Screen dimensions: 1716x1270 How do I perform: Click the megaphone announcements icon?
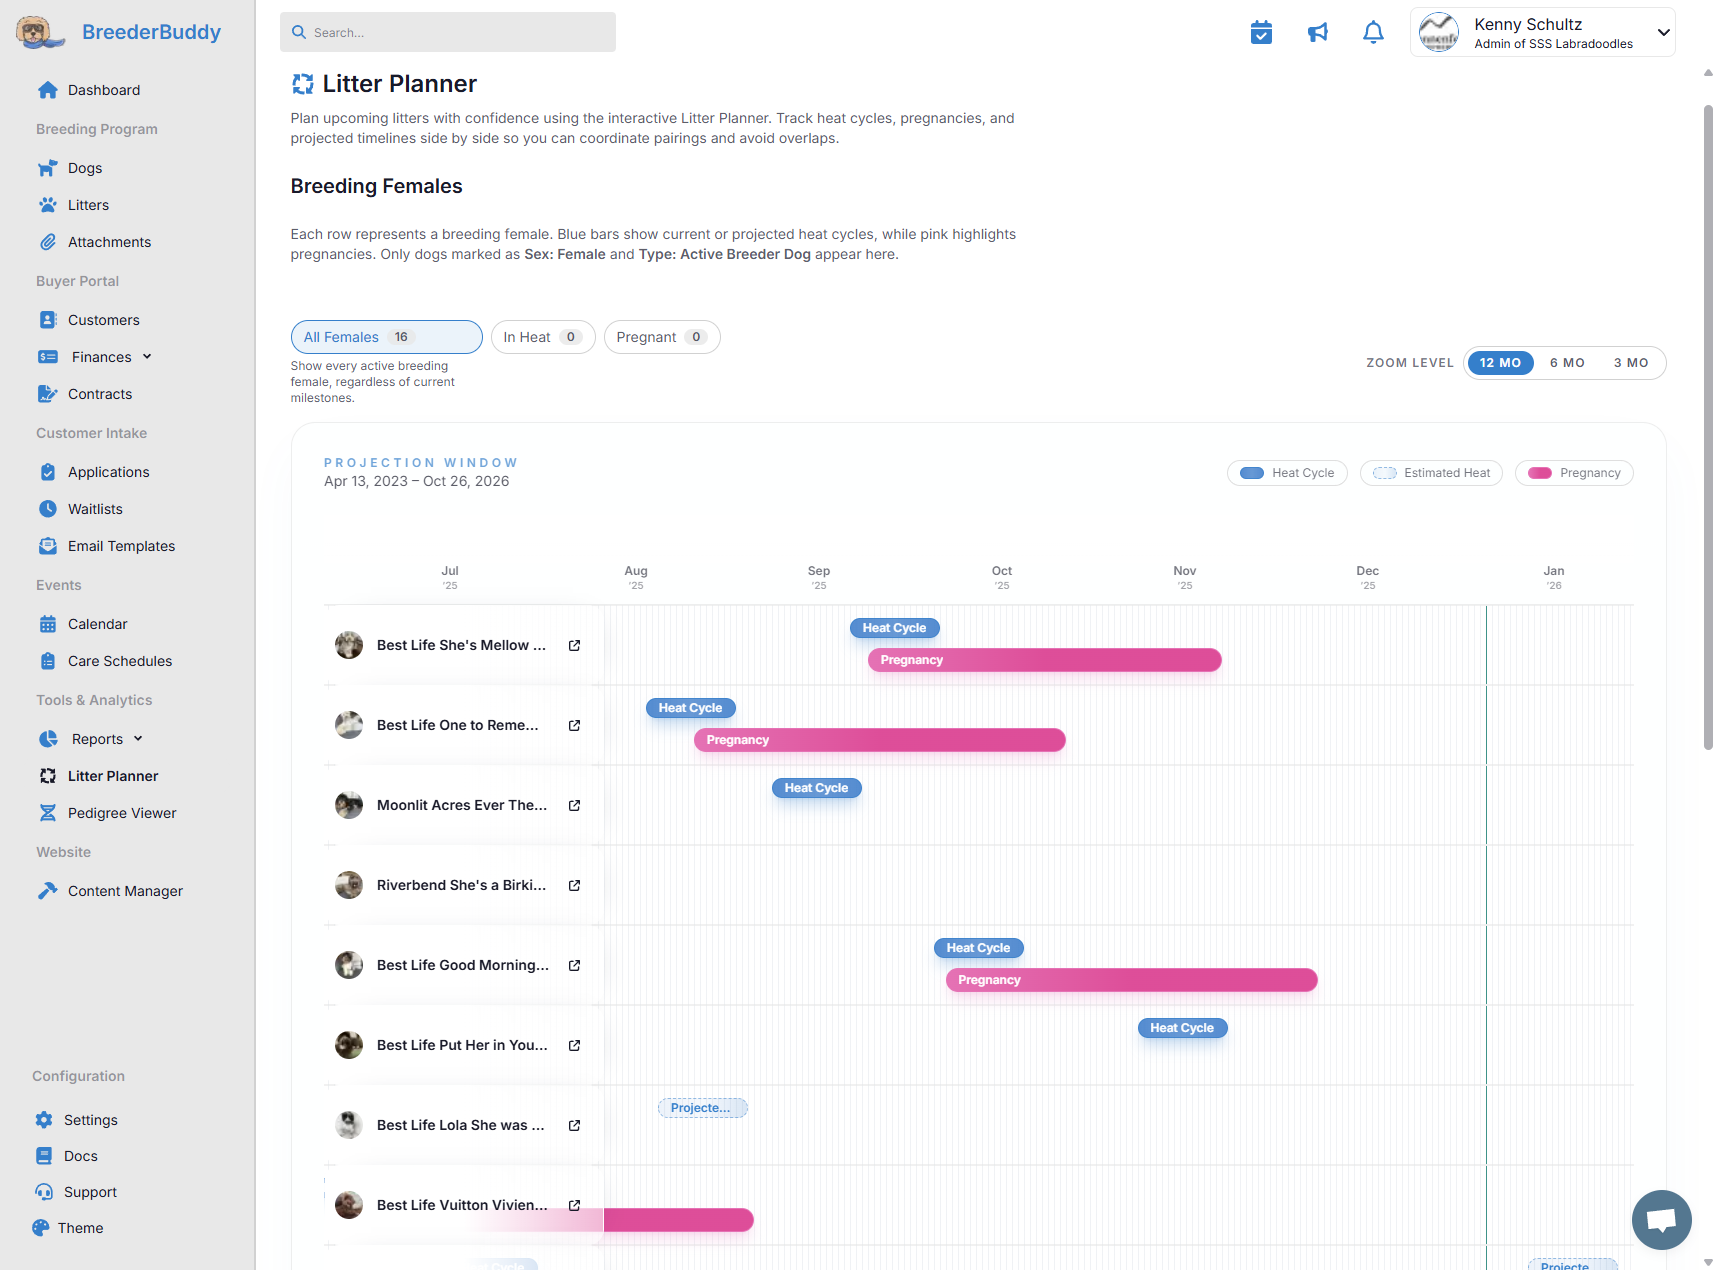(x=1318, y=33)
